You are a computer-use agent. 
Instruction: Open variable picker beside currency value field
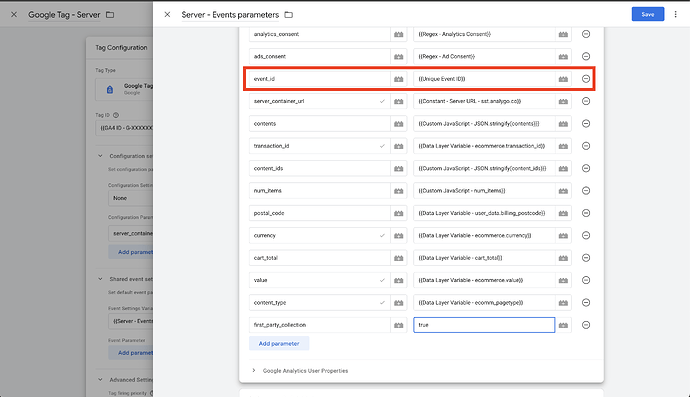point(563,236)
